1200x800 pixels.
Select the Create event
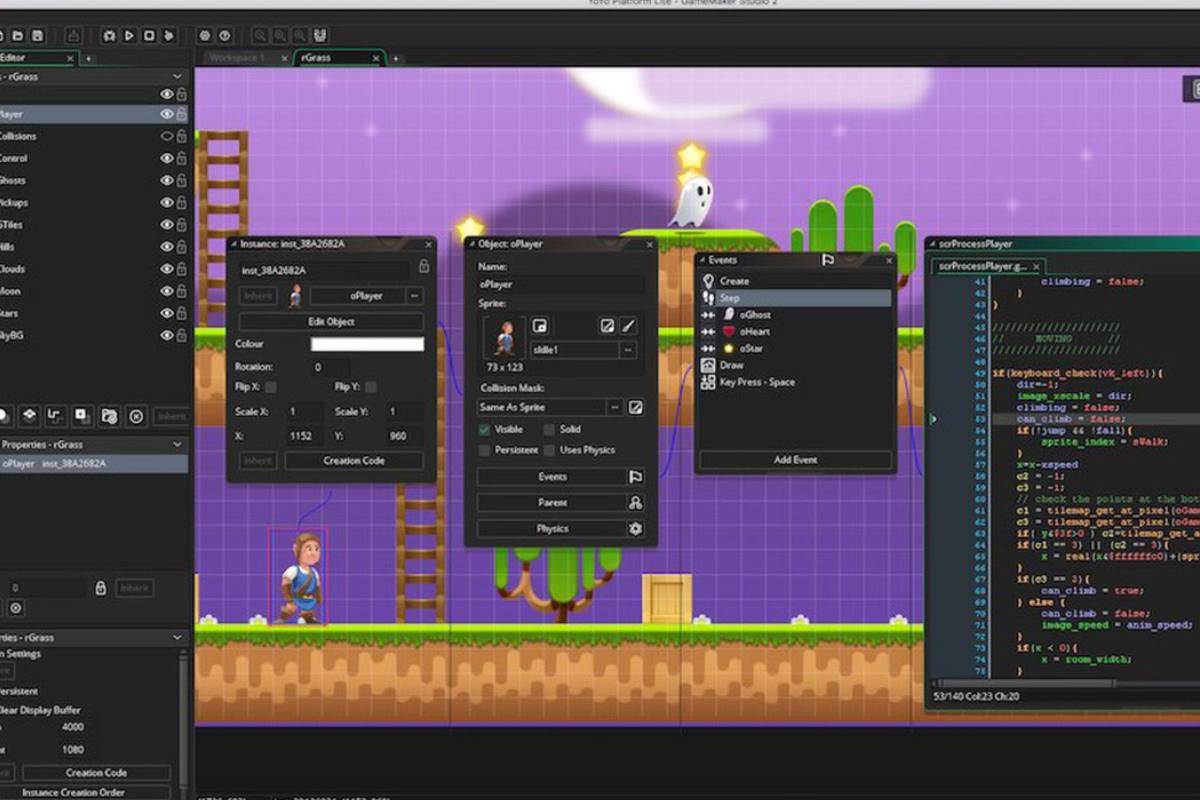(x=795, y=281)
